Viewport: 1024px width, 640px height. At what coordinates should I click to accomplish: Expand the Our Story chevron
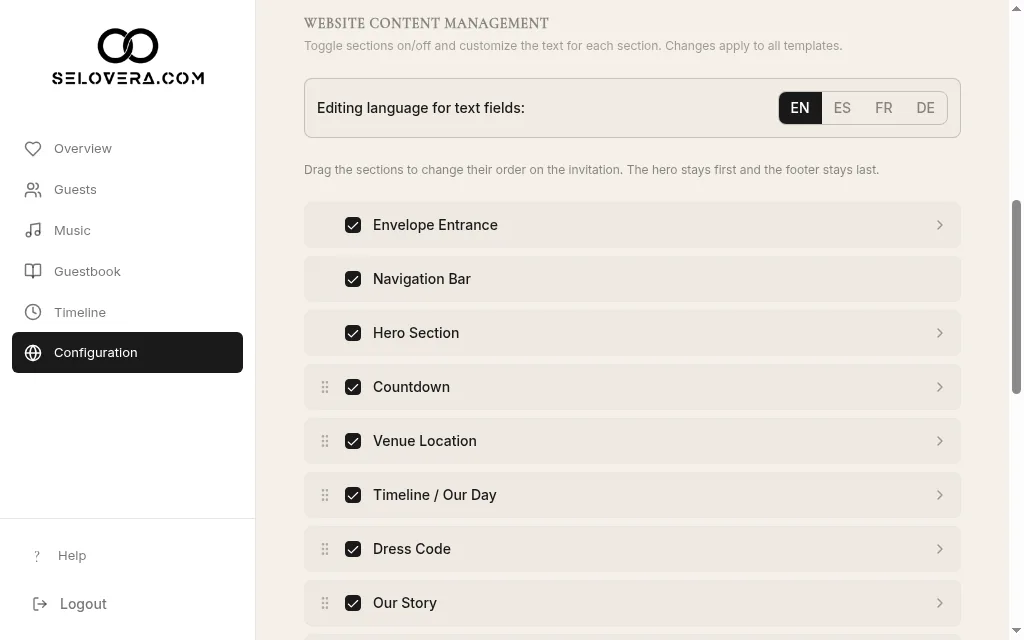[x=939, y=603]
